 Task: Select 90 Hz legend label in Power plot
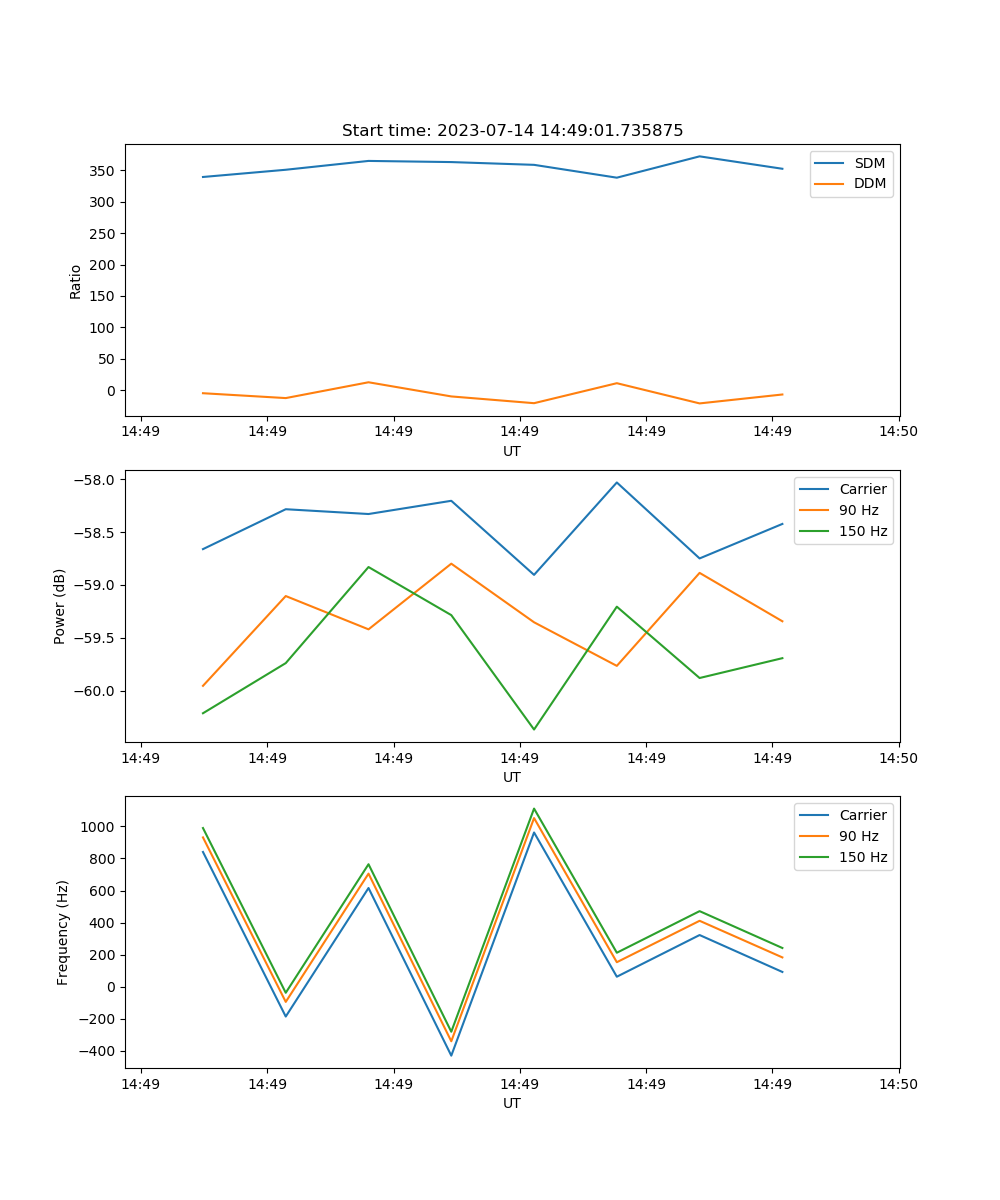point(859,510)
